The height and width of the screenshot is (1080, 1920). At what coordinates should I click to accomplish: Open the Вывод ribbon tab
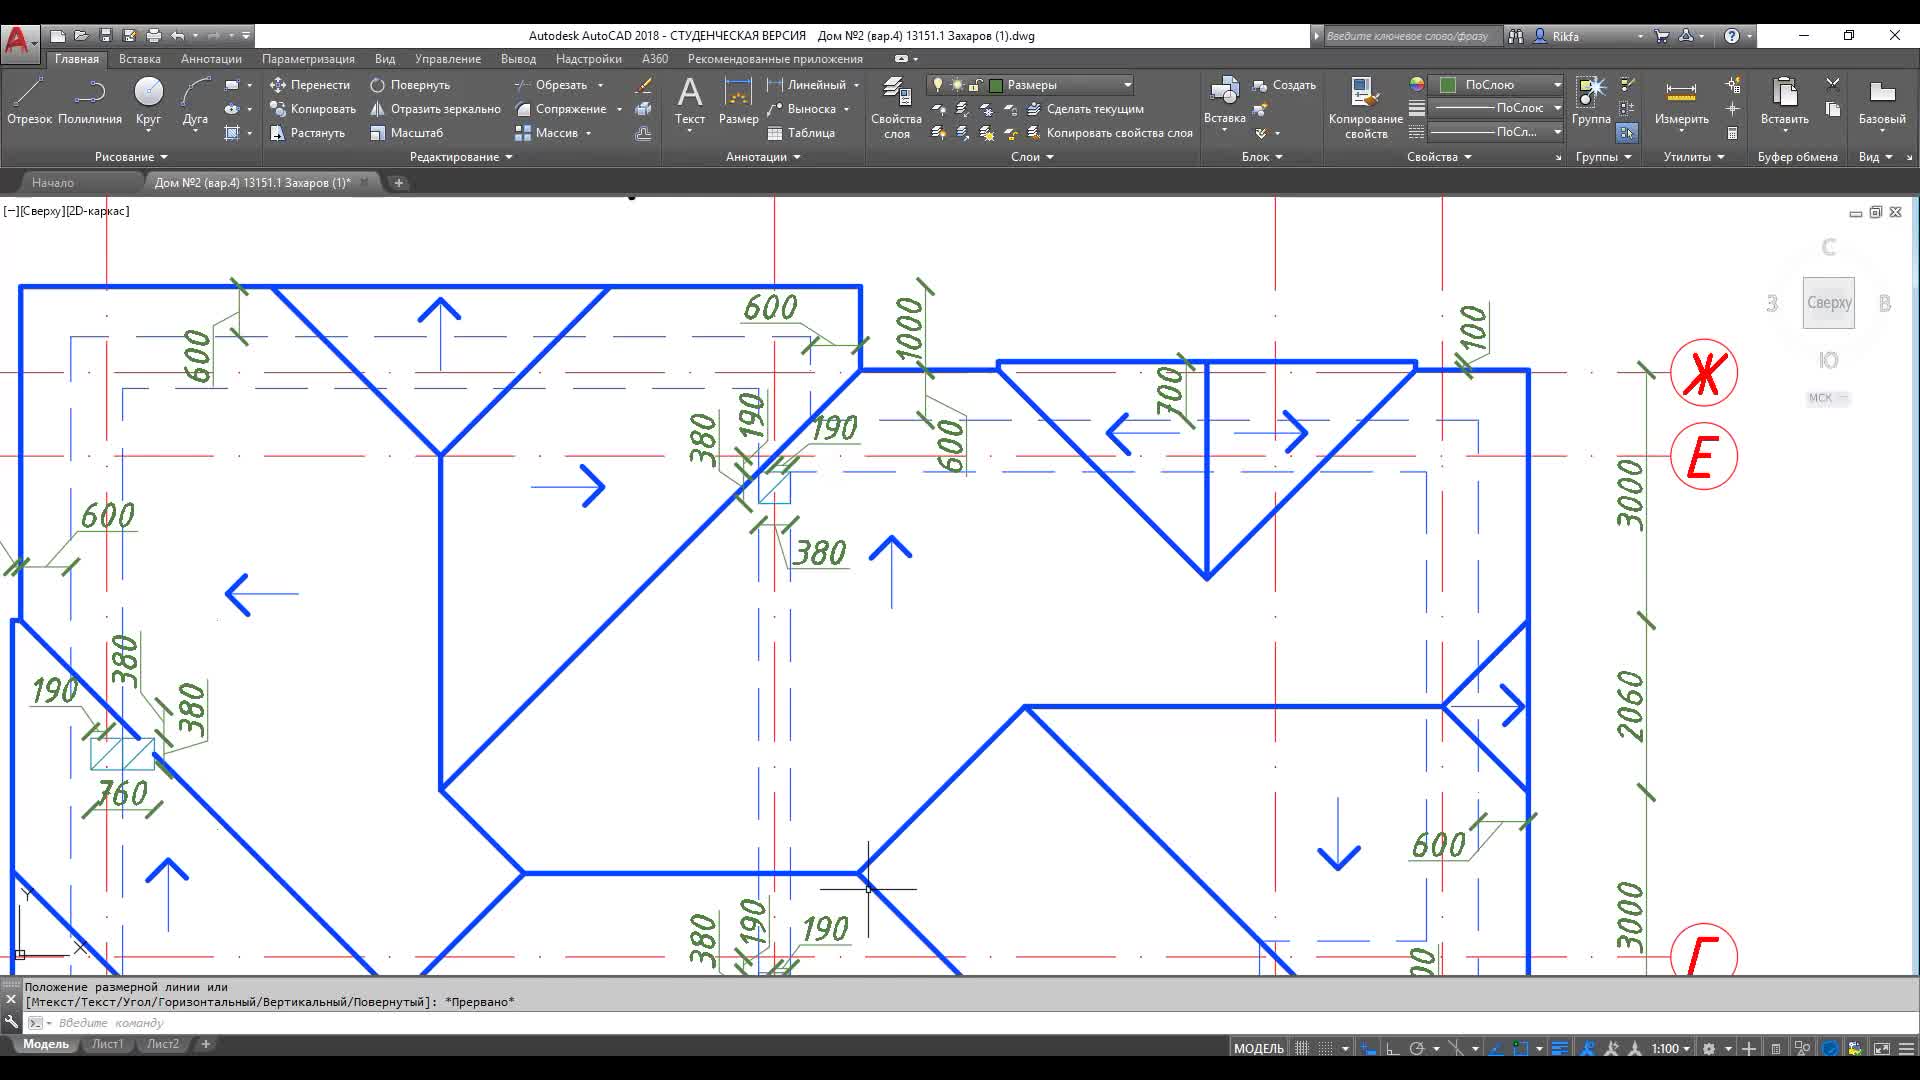click(518, 59)
